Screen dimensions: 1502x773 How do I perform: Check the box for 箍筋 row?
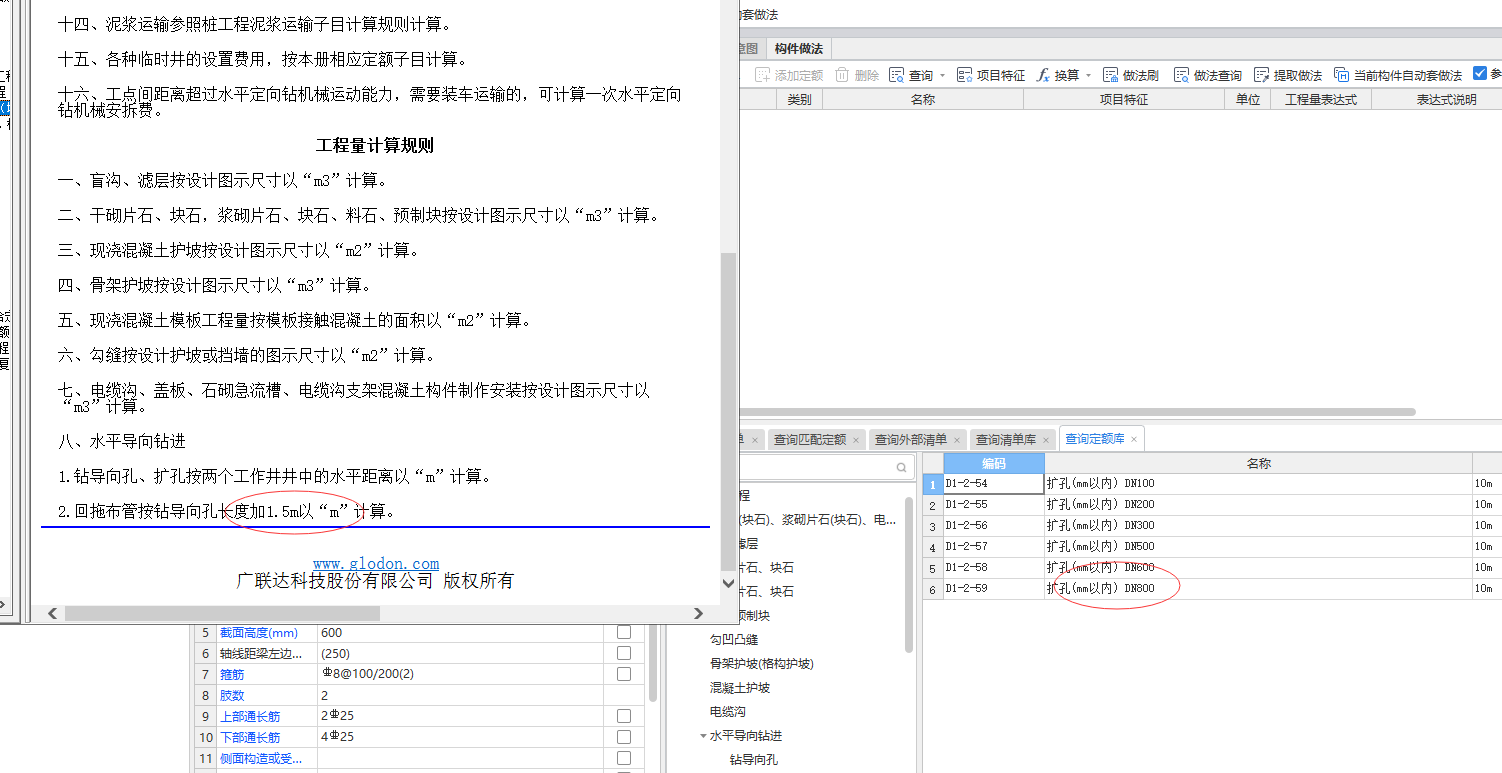[x=624, y=674]
